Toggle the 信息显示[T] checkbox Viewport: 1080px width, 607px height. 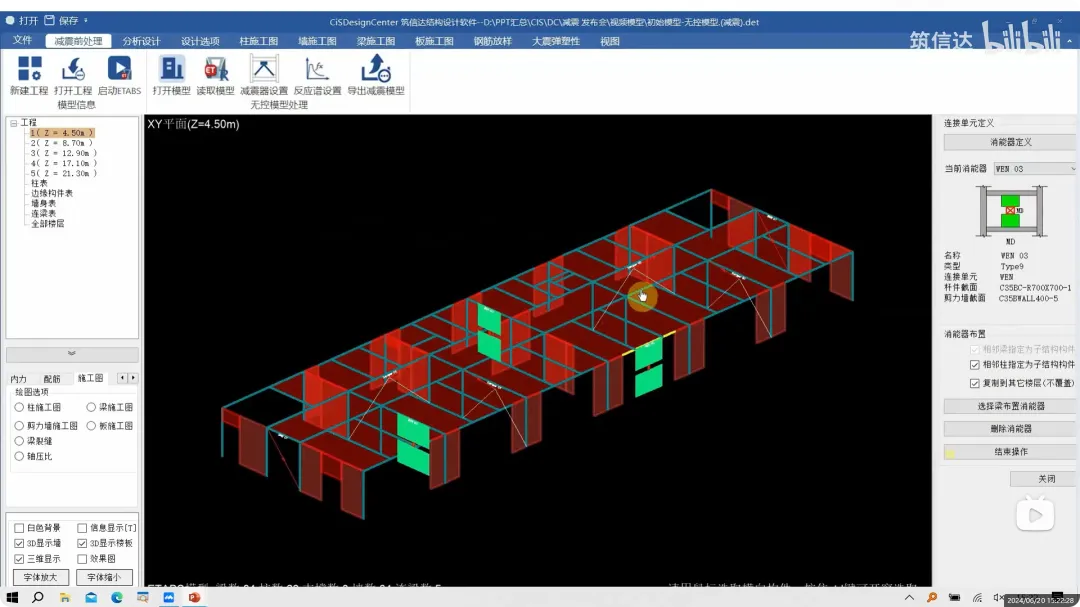pos(82,528)
